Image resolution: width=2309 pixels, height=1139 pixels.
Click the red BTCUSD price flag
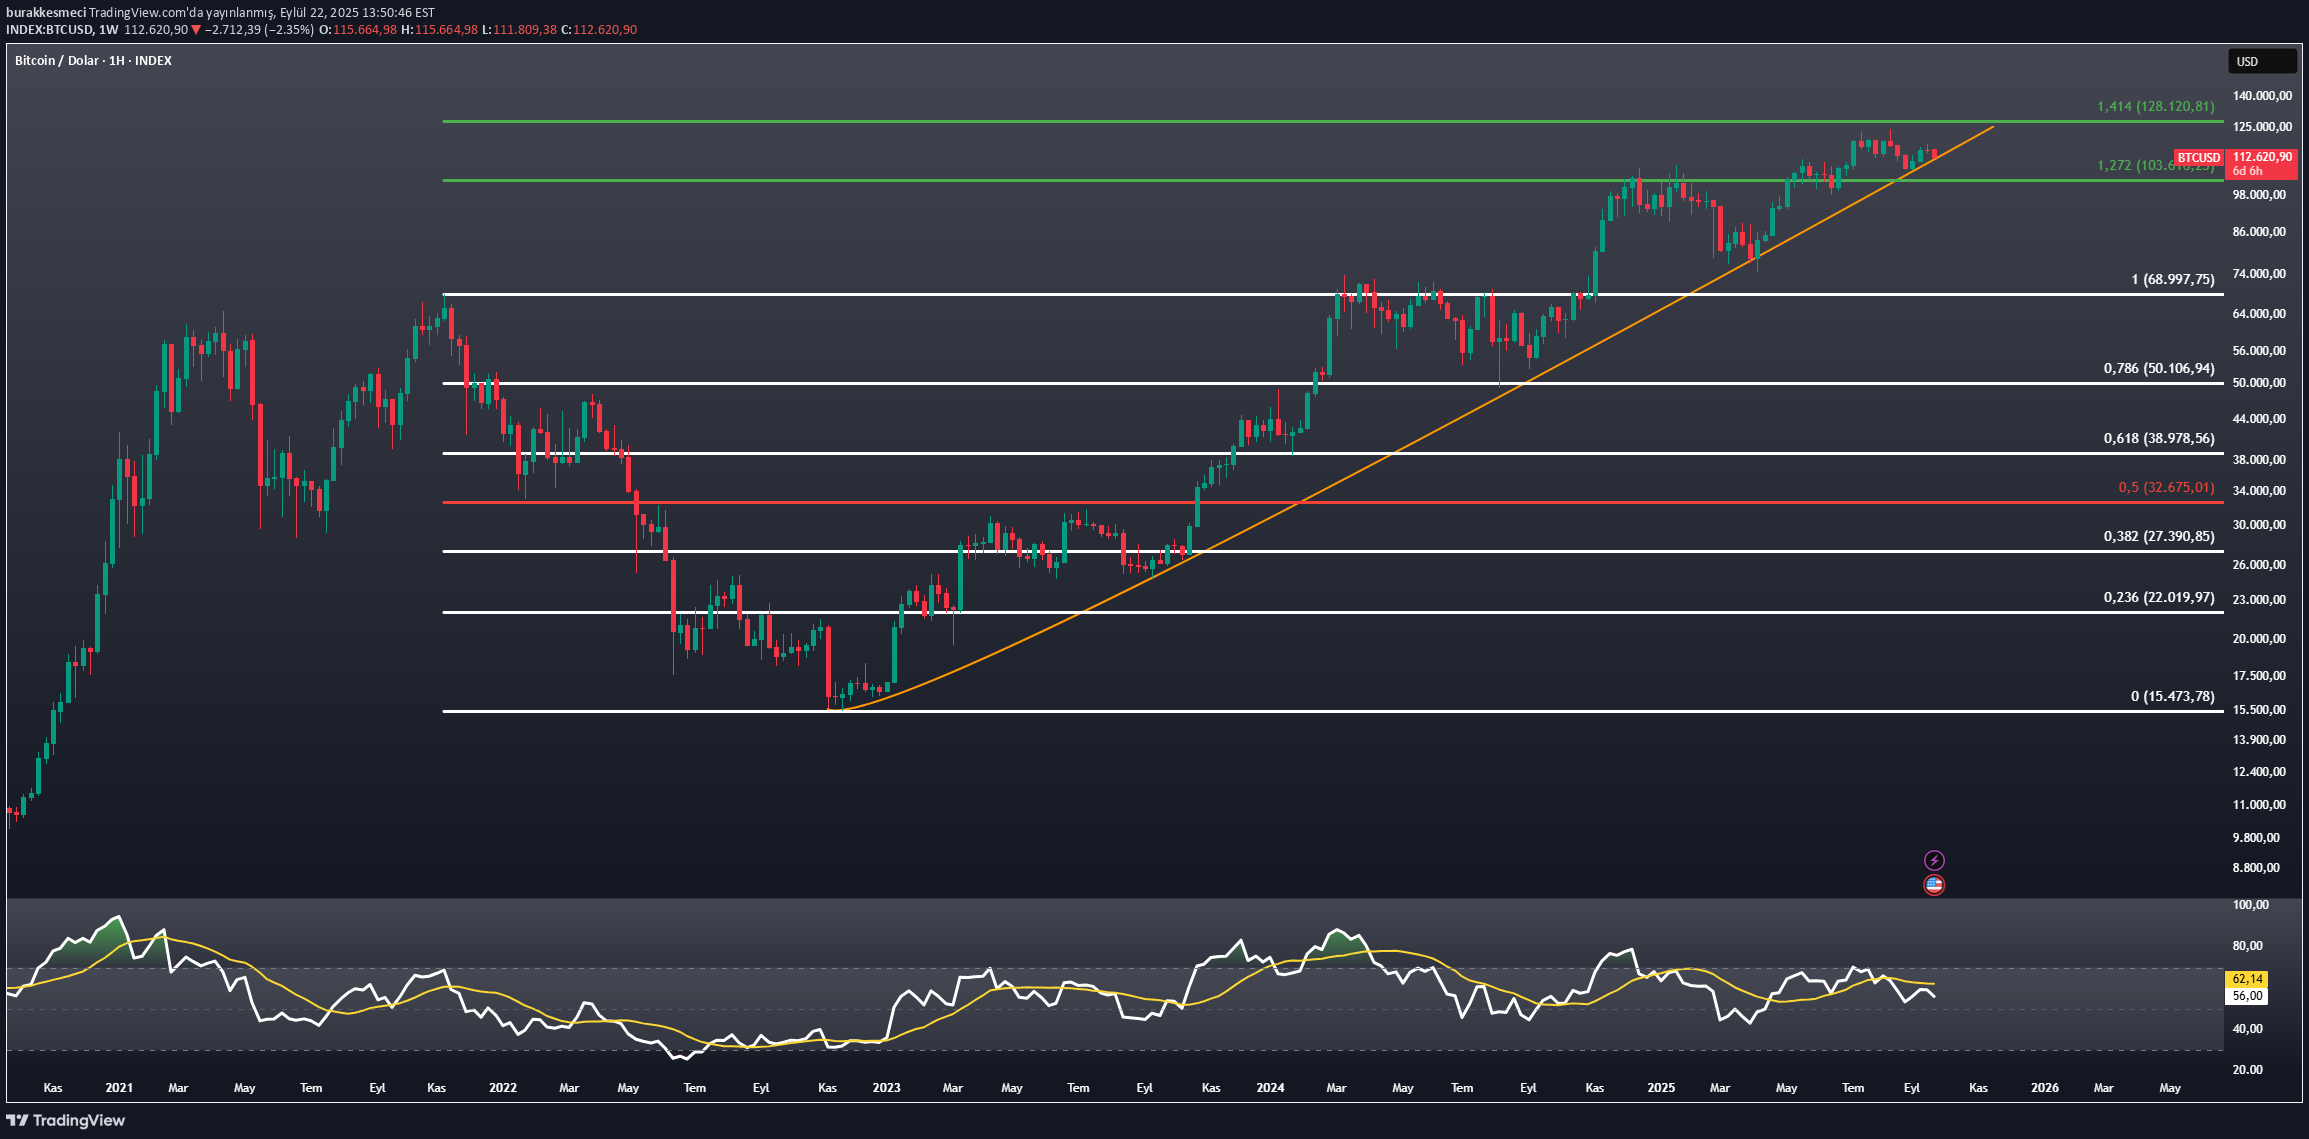(2198, 157)
